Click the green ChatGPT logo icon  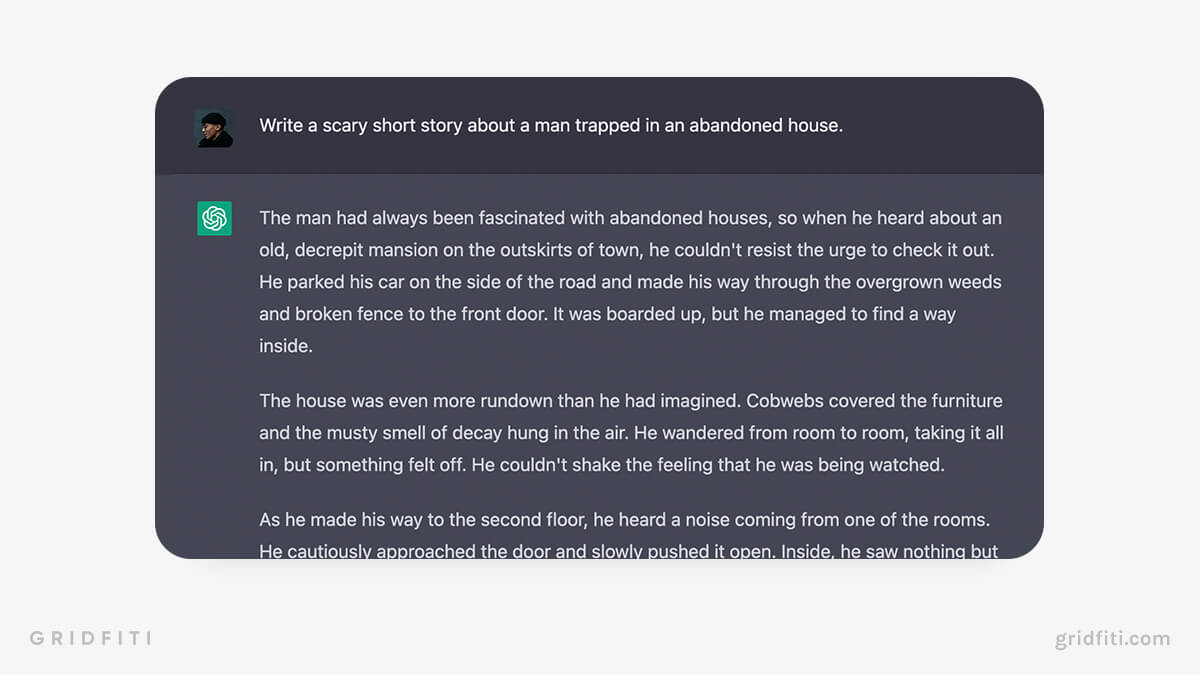[214, 218]
